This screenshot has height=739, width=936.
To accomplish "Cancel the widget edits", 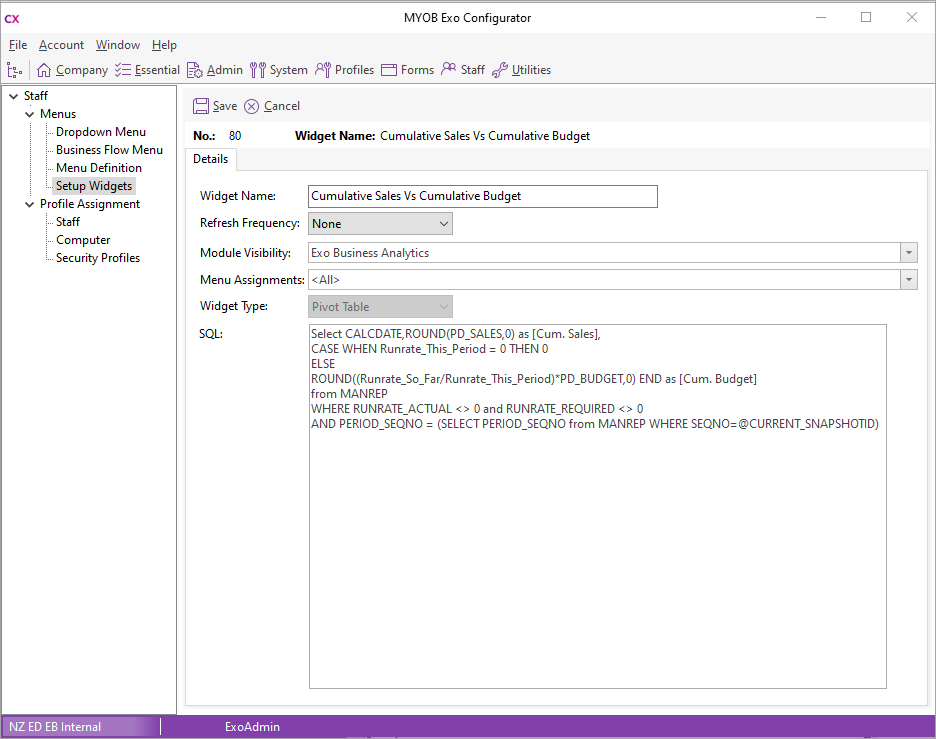I will pos(252,106).
